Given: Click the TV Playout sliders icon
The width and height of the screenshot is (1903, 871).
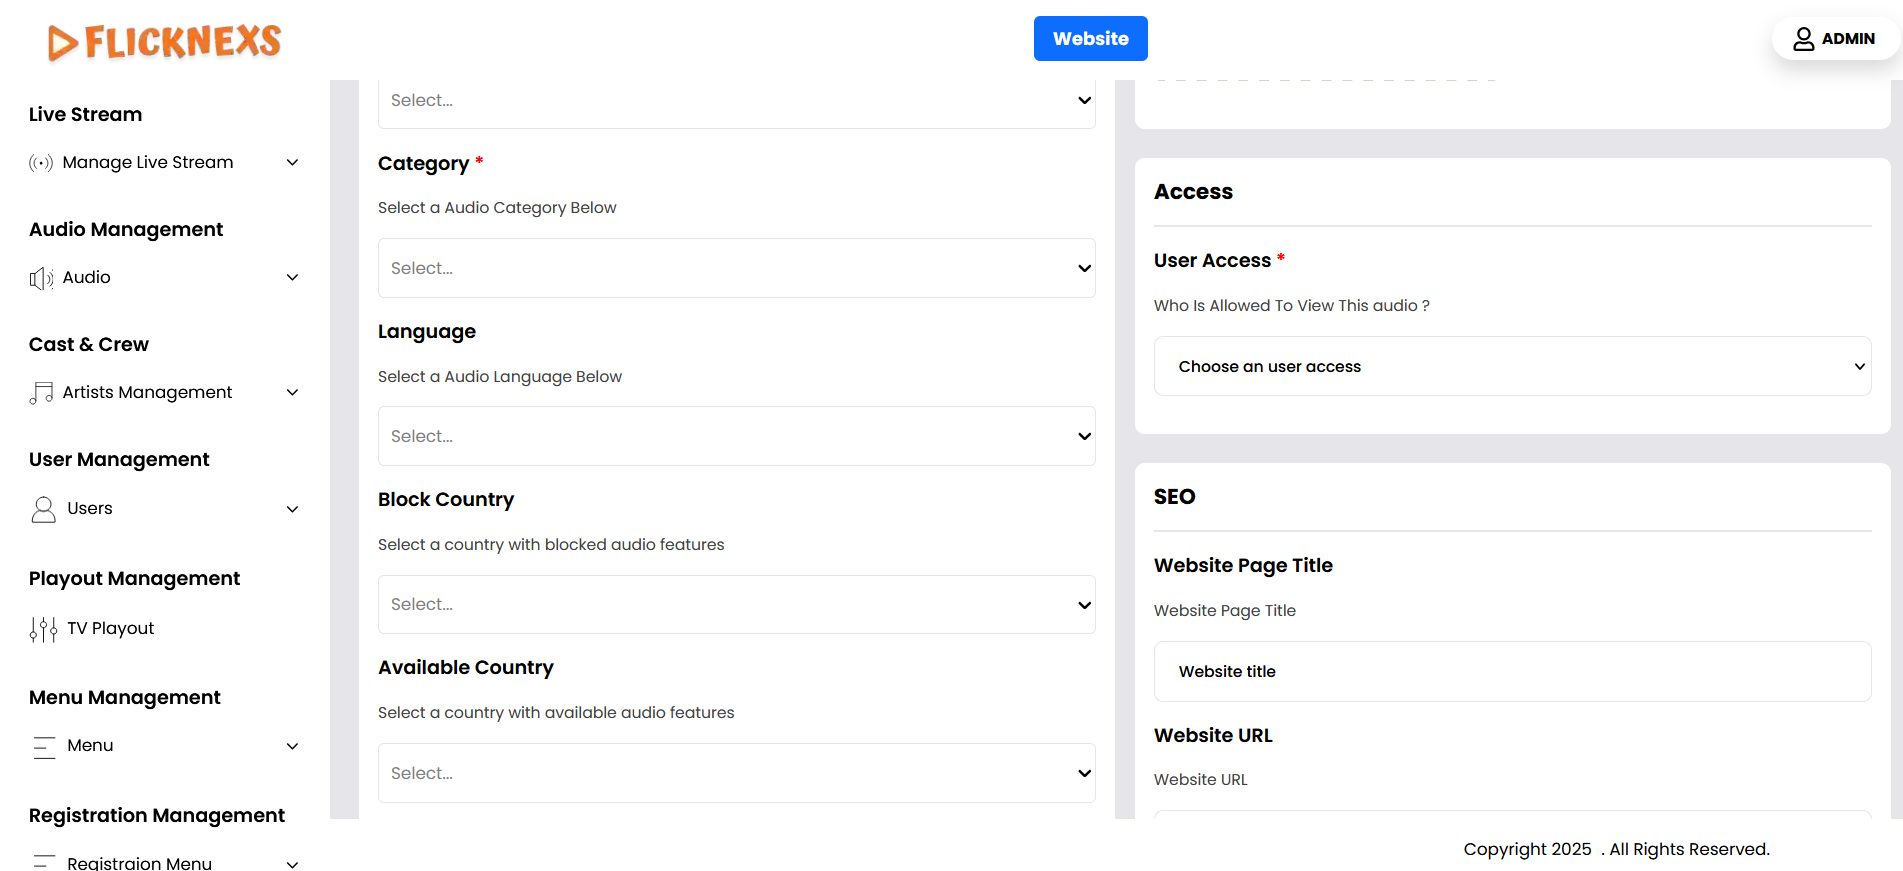Looking at the screenshot, I should (43, 629).
